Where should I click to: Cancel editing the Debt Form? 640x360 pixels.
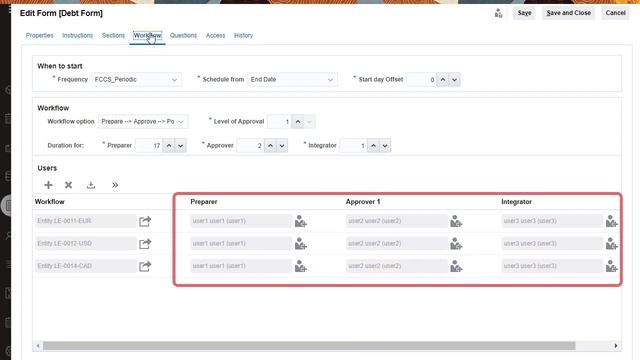point(616,13)
